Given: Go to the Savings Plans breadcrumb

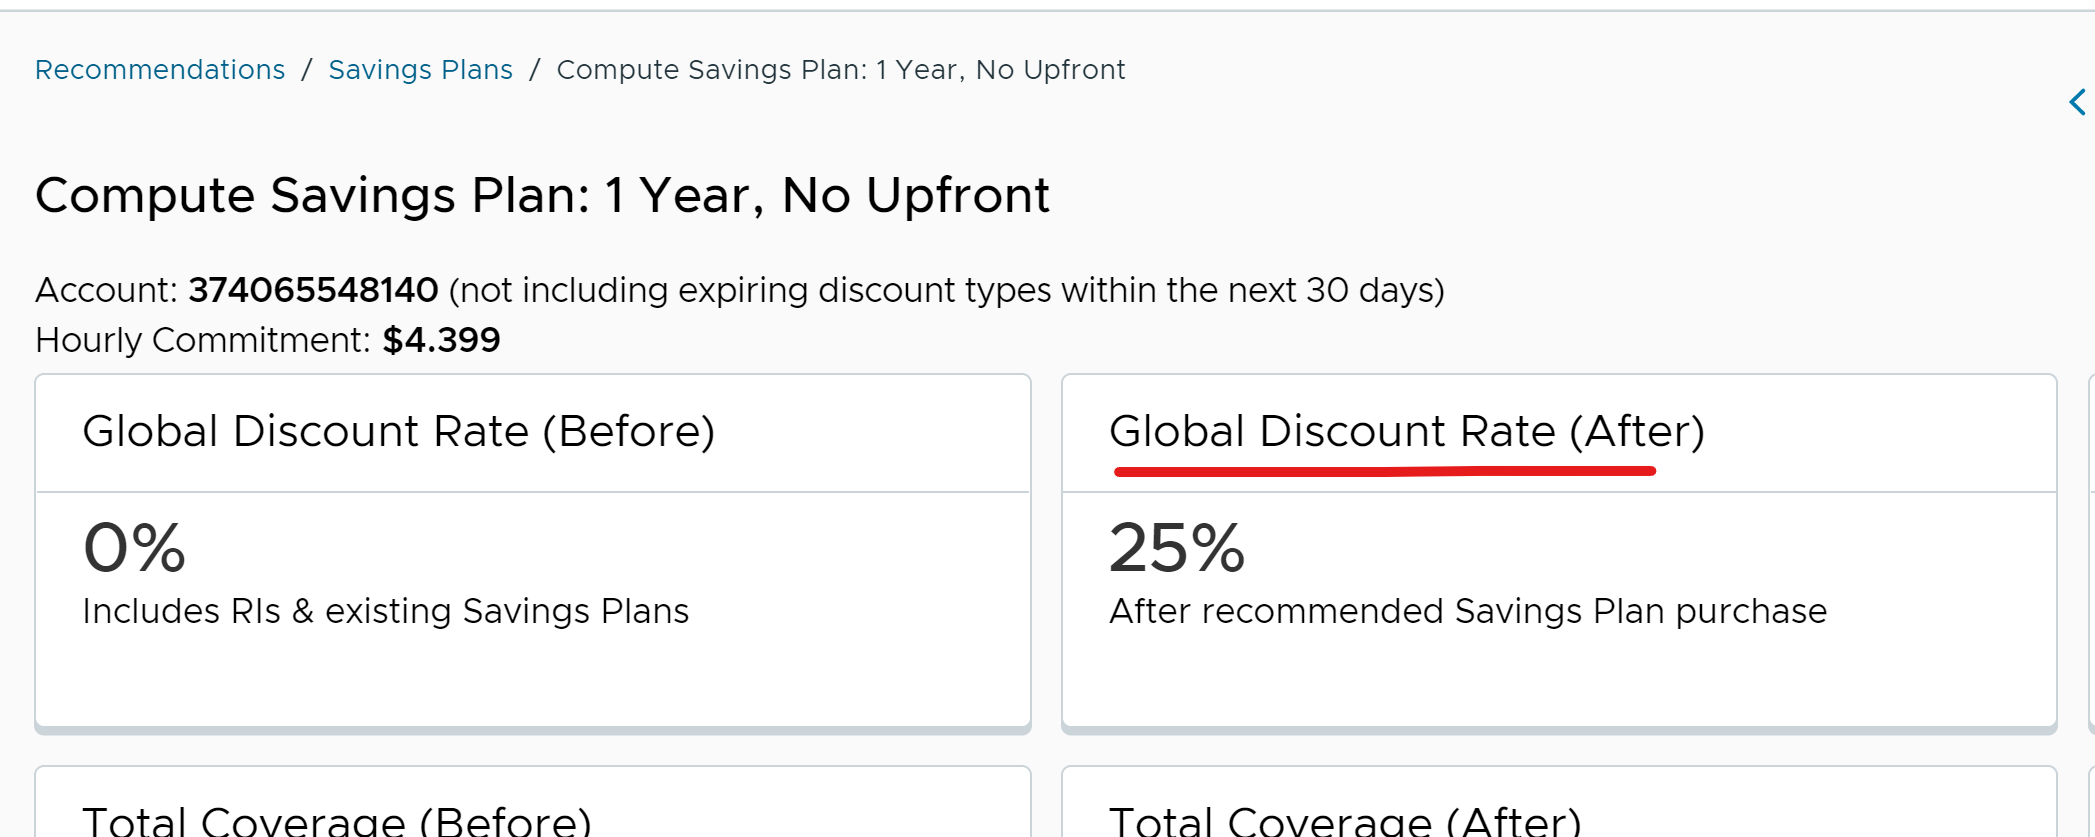Looking at the screenshot, I should click(420, 70).
